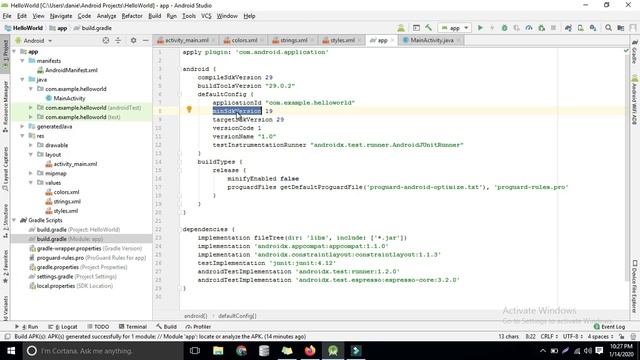
Task: Collapse all in the Project panel
Action: (118, 40)
